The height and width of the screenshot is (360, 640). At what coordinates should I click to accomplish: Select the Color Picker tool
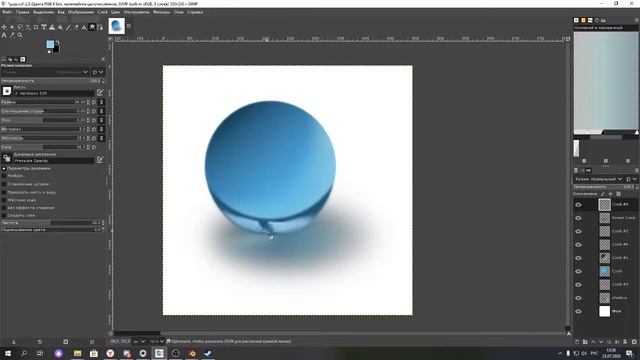coord(12,35)
